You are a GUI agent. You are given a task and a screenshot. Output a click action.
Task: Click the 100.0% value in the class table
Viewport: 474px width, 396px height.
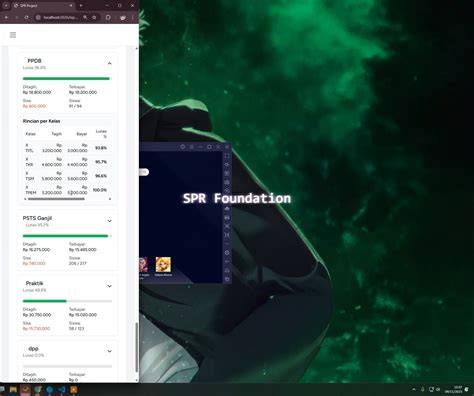tap(100, 190)
